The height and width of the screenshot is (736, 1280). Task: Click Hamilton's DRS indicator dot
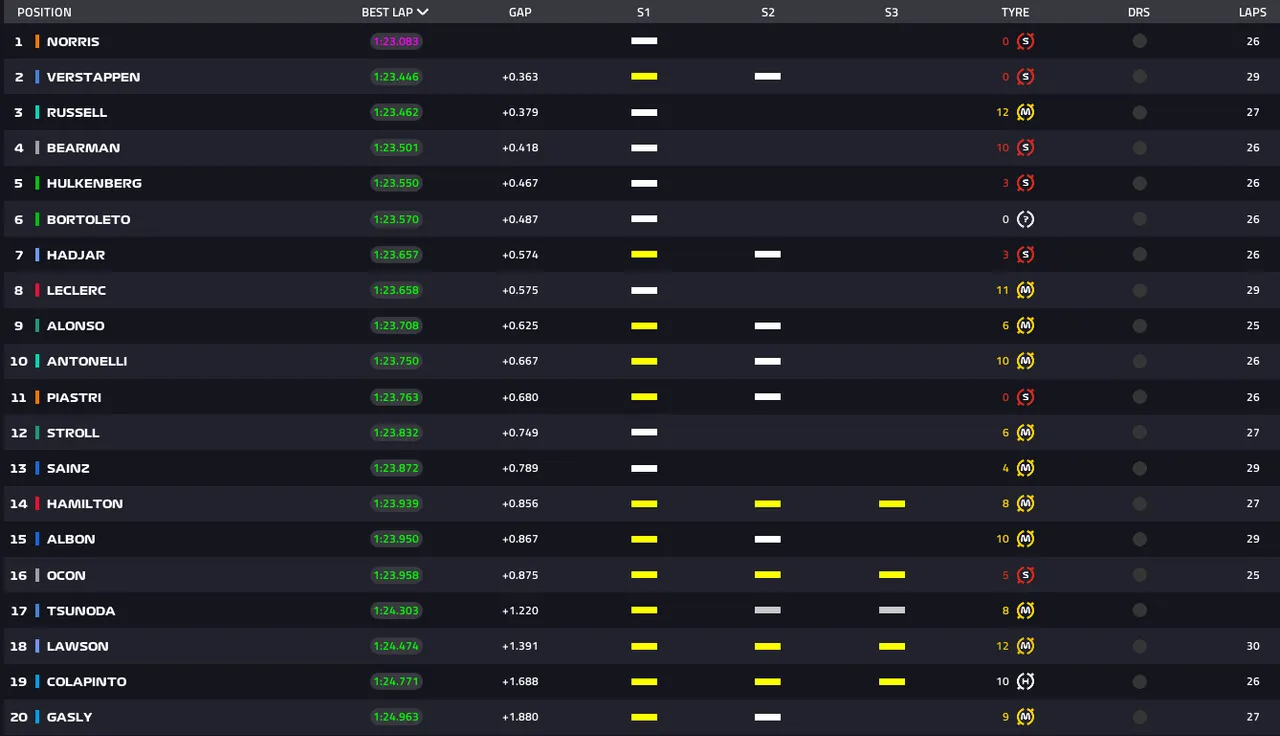pos(1139,504)
